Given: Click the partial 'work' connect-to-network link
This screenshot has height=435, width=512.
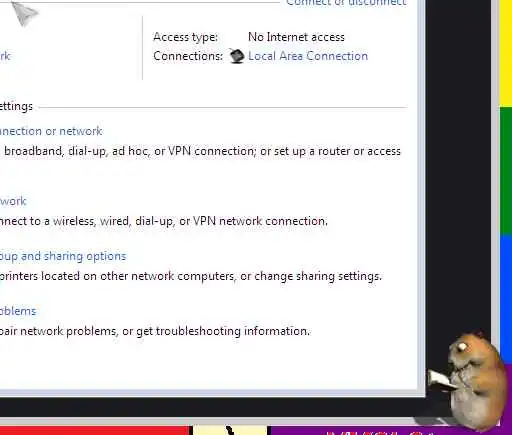Looking at the screenshot, I should (x=13, y=201).
